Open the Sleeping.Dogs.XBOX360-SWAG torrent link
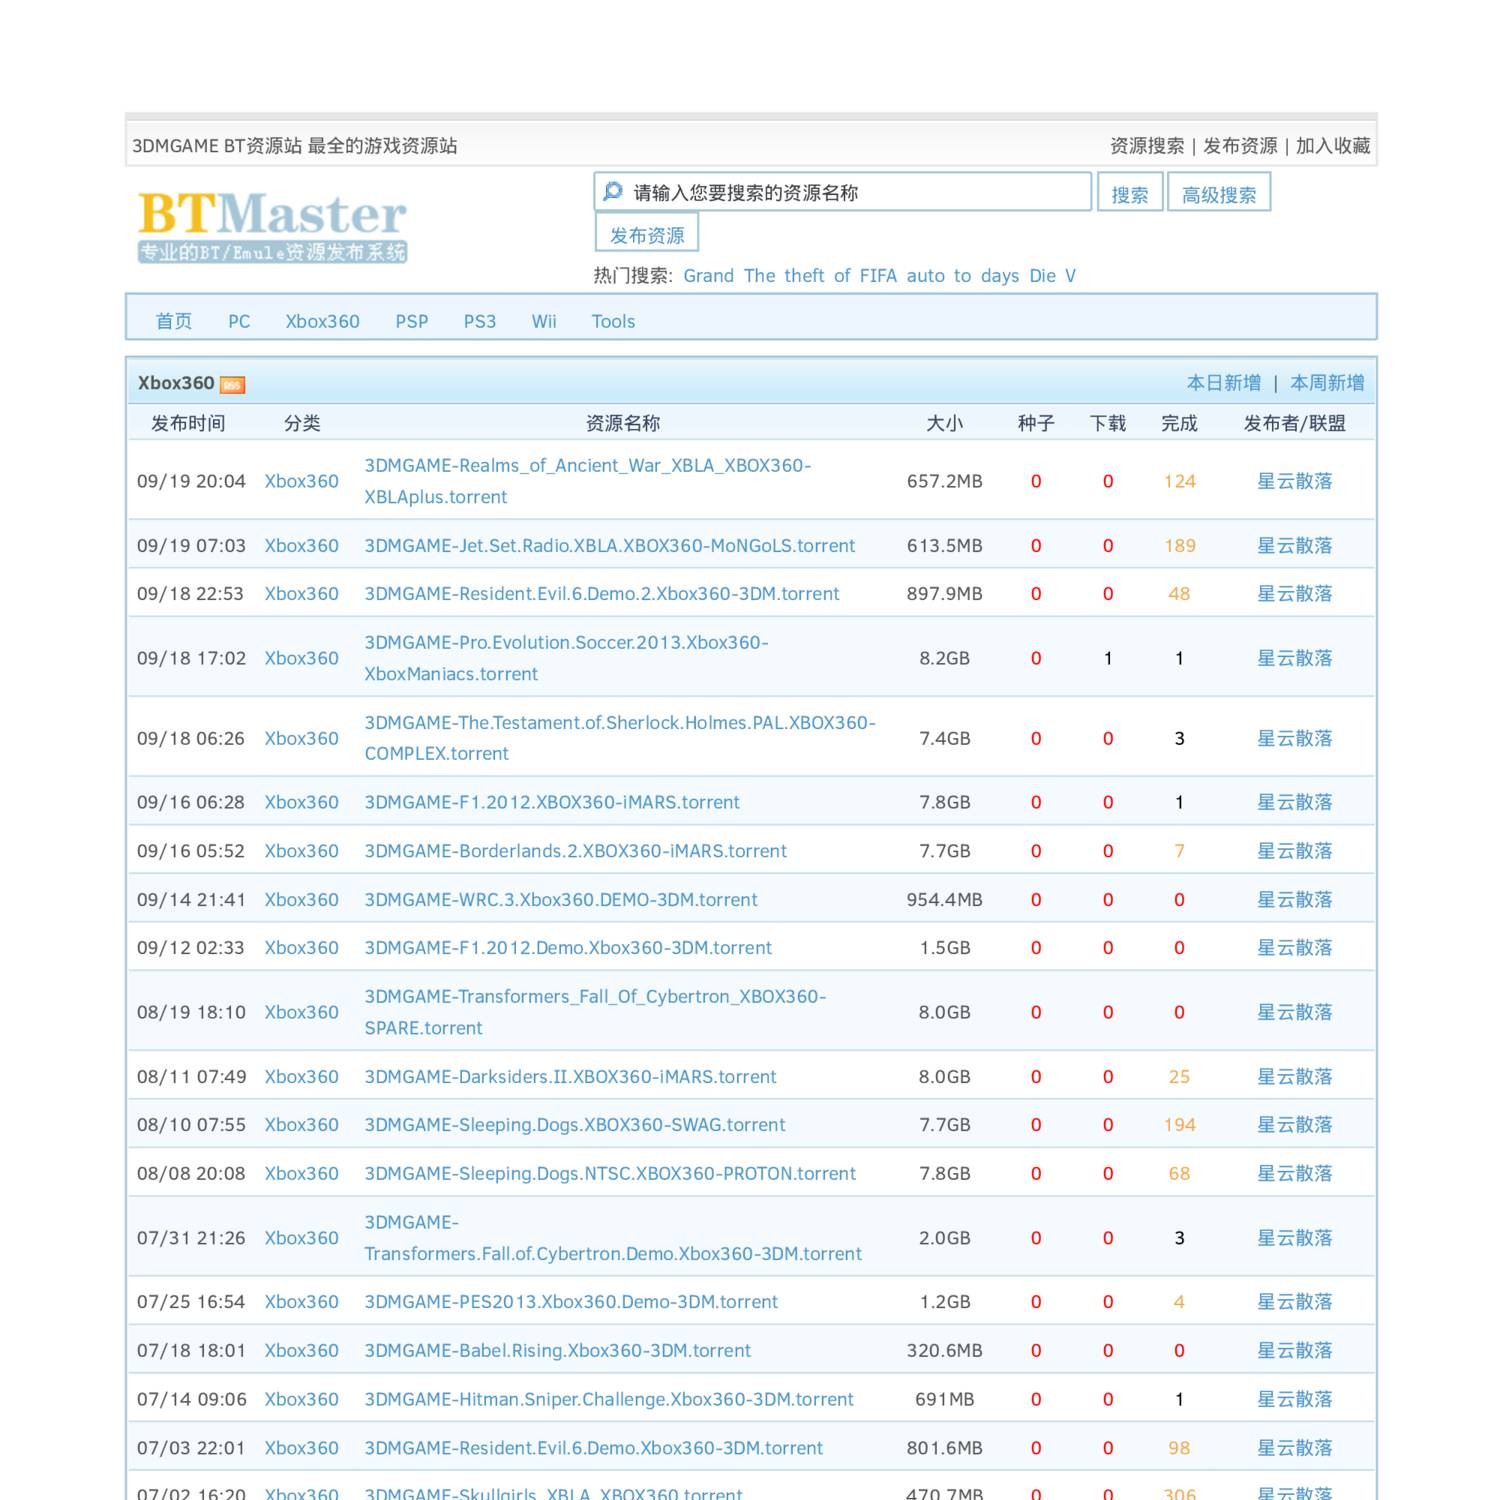1500x1500 pixels. point(575,1124)
